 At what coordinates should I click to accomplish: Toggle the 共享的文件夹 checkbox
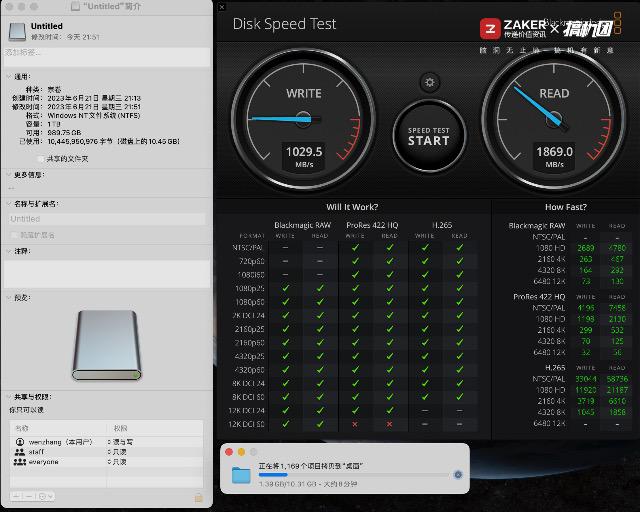tap(40, 159)
